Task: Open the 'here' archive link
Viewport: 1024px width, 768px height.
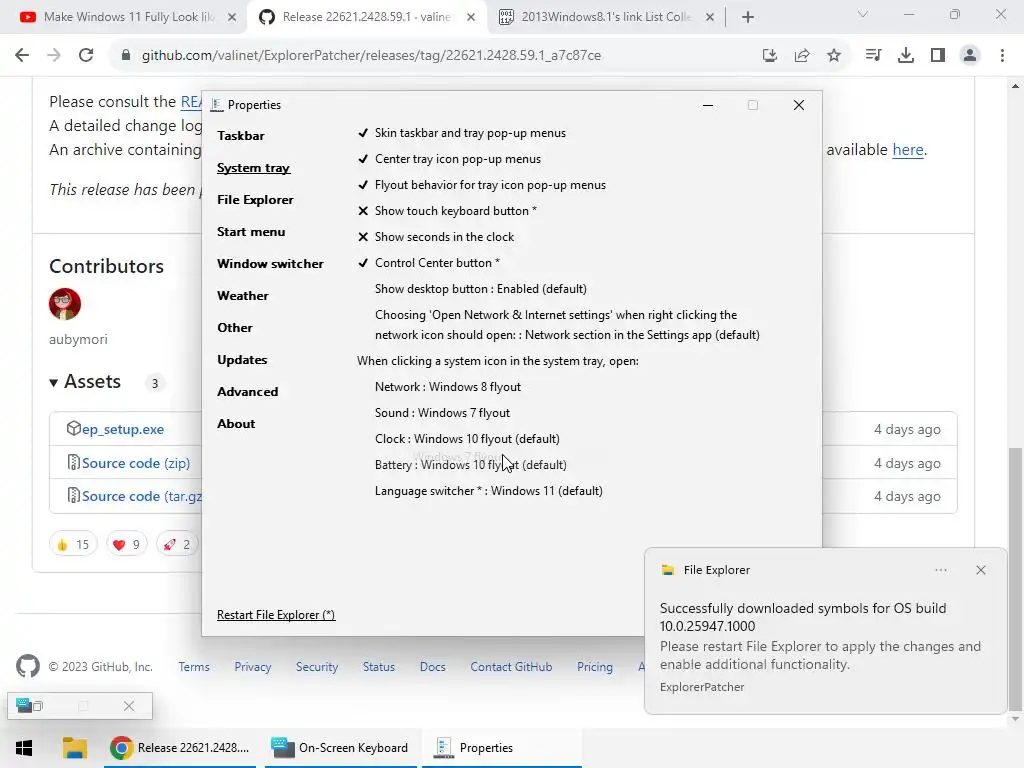Action: (908, 150)
